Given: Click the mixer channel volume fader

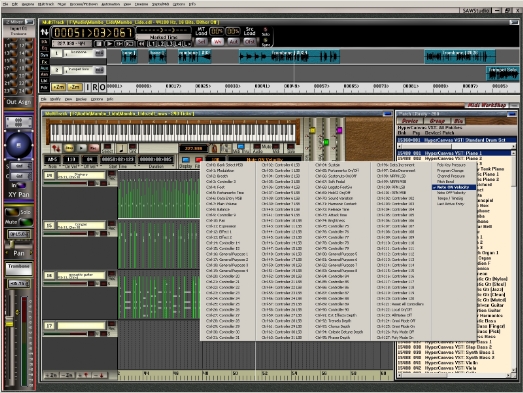Looking at the screenshot, I should [x=10, y=322].
